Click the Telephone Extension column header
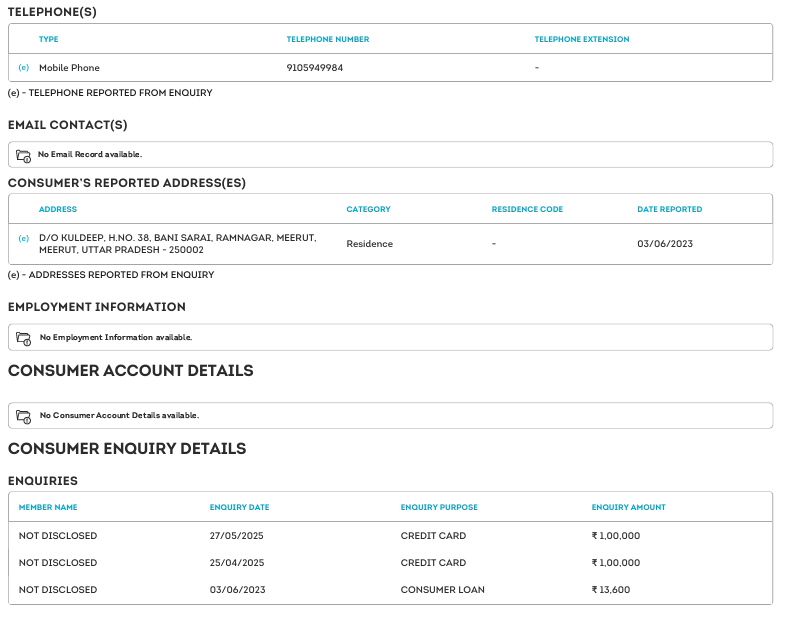797x622 pixels. click(582, 40)
